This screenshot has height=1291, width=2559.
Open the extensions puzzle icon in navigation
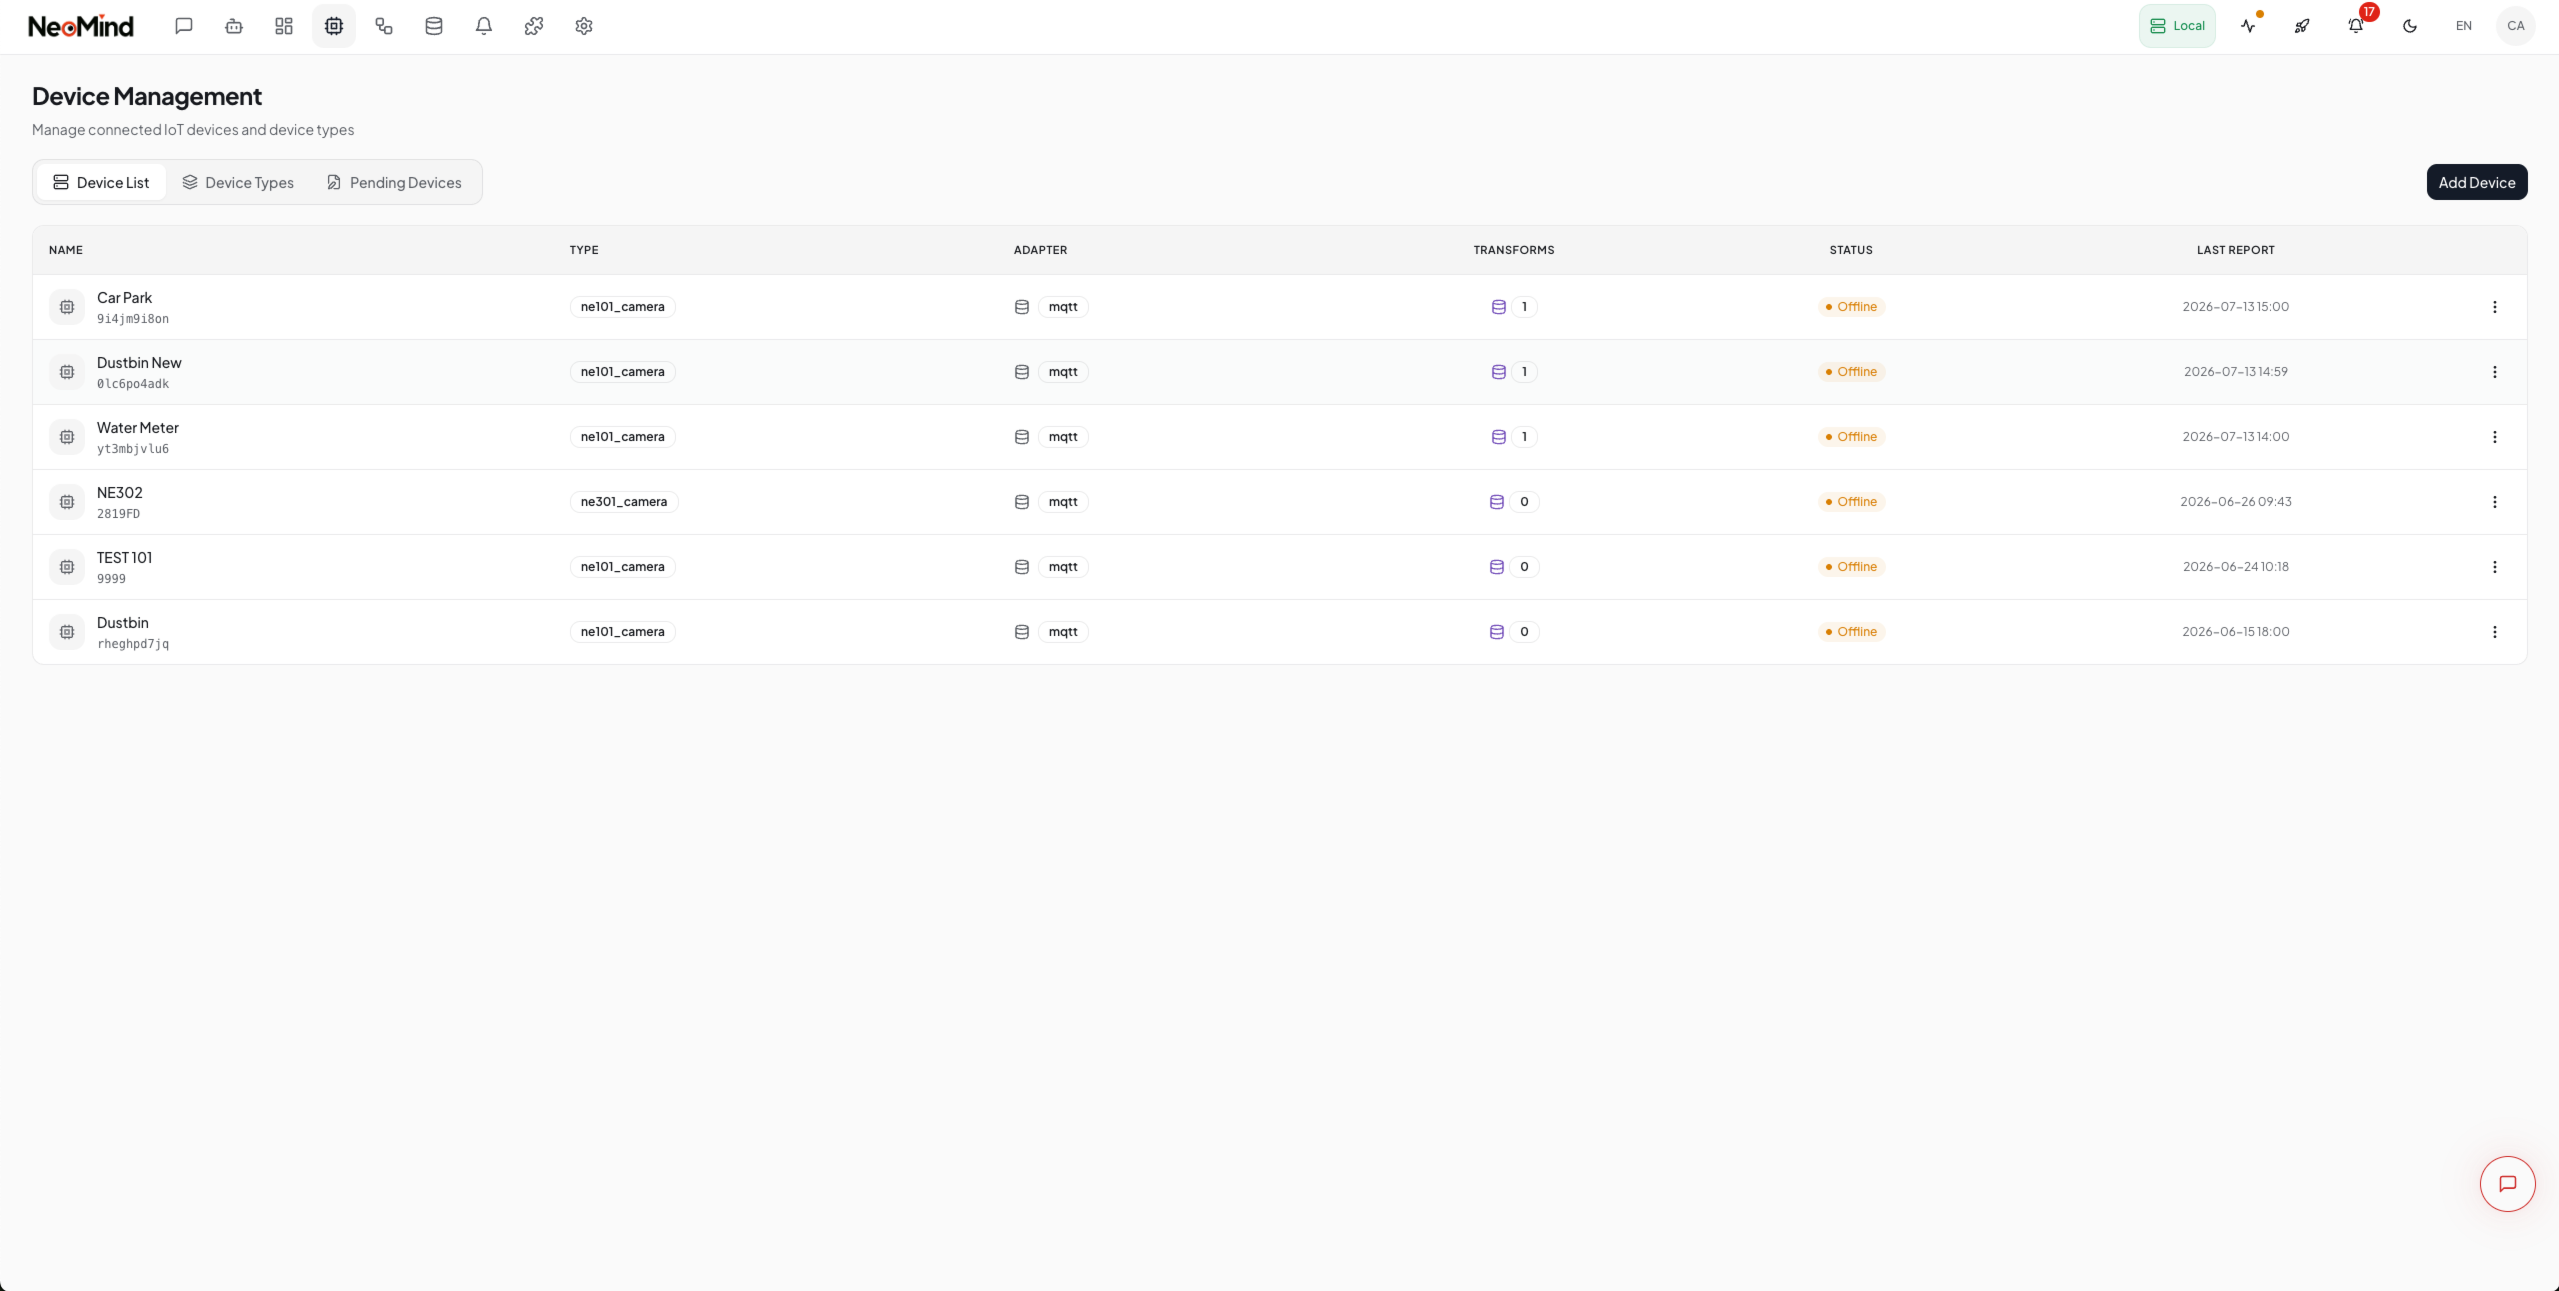[x=534, y=26]
